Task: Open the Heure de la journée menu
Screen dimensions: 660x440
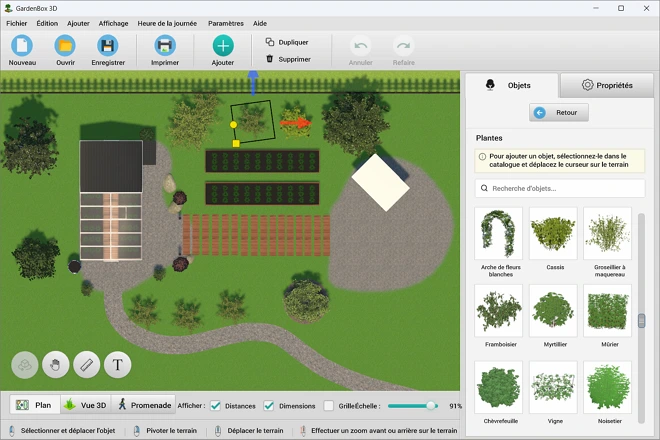Action: click(168, 23)
